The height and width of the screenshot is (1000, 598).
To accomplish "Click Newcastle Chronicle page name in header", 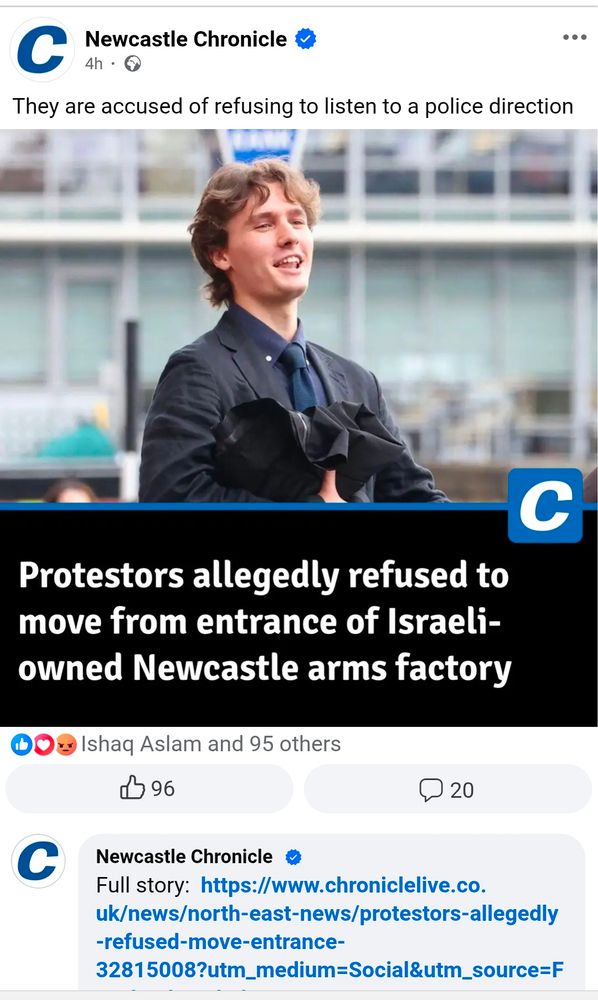I will 186,39.
